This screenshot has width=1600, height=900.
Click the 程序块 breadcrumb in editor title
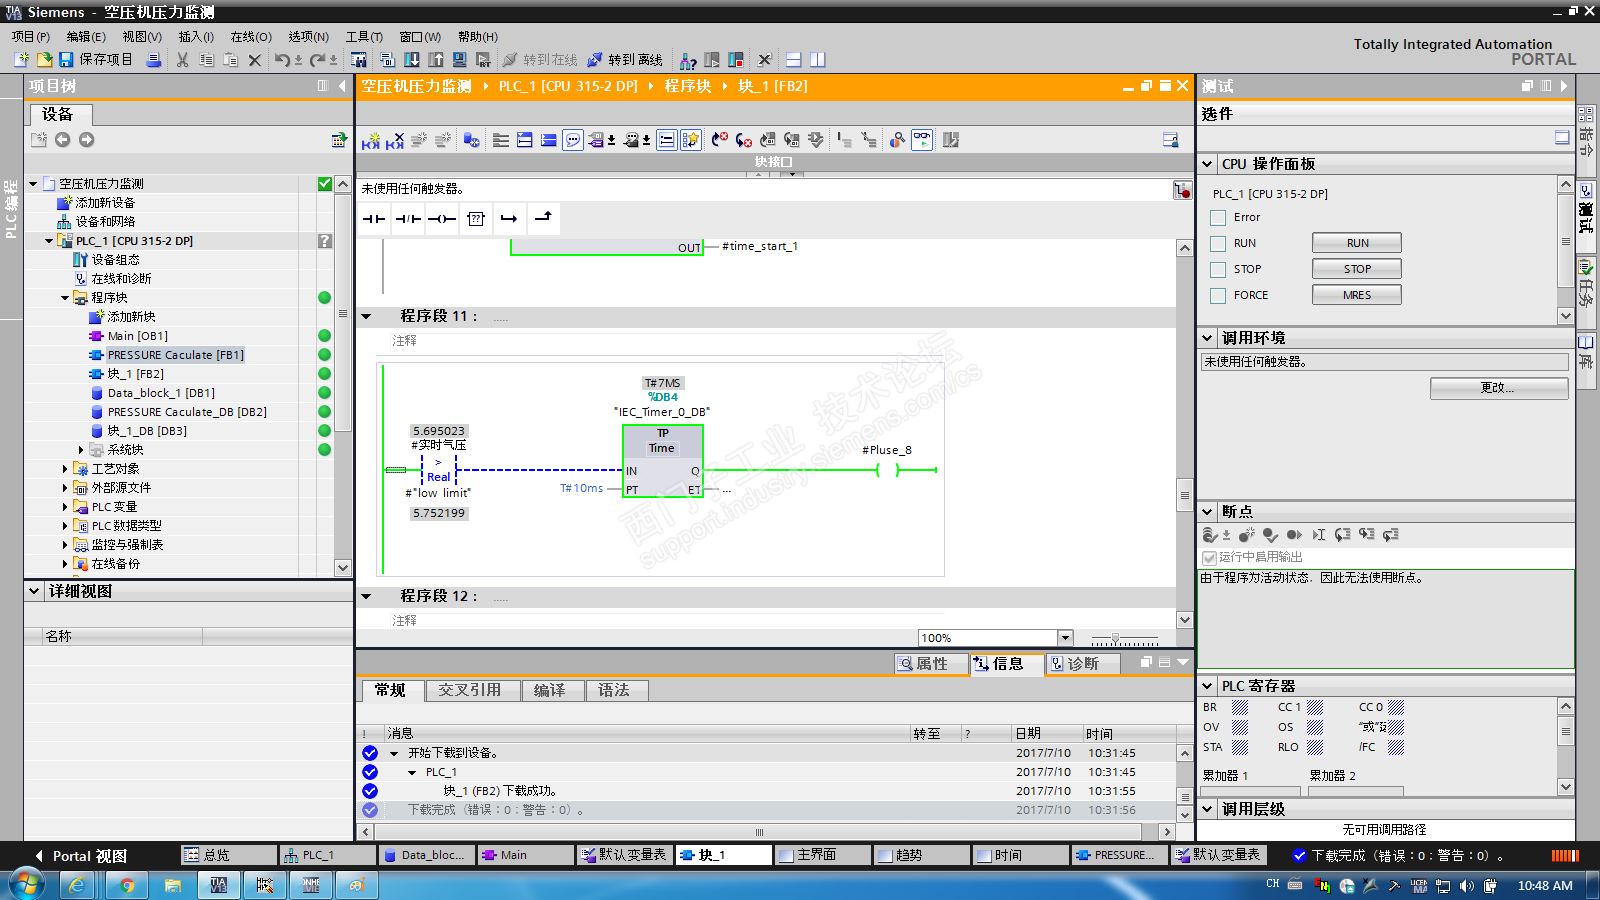click(x=688, y=86)
